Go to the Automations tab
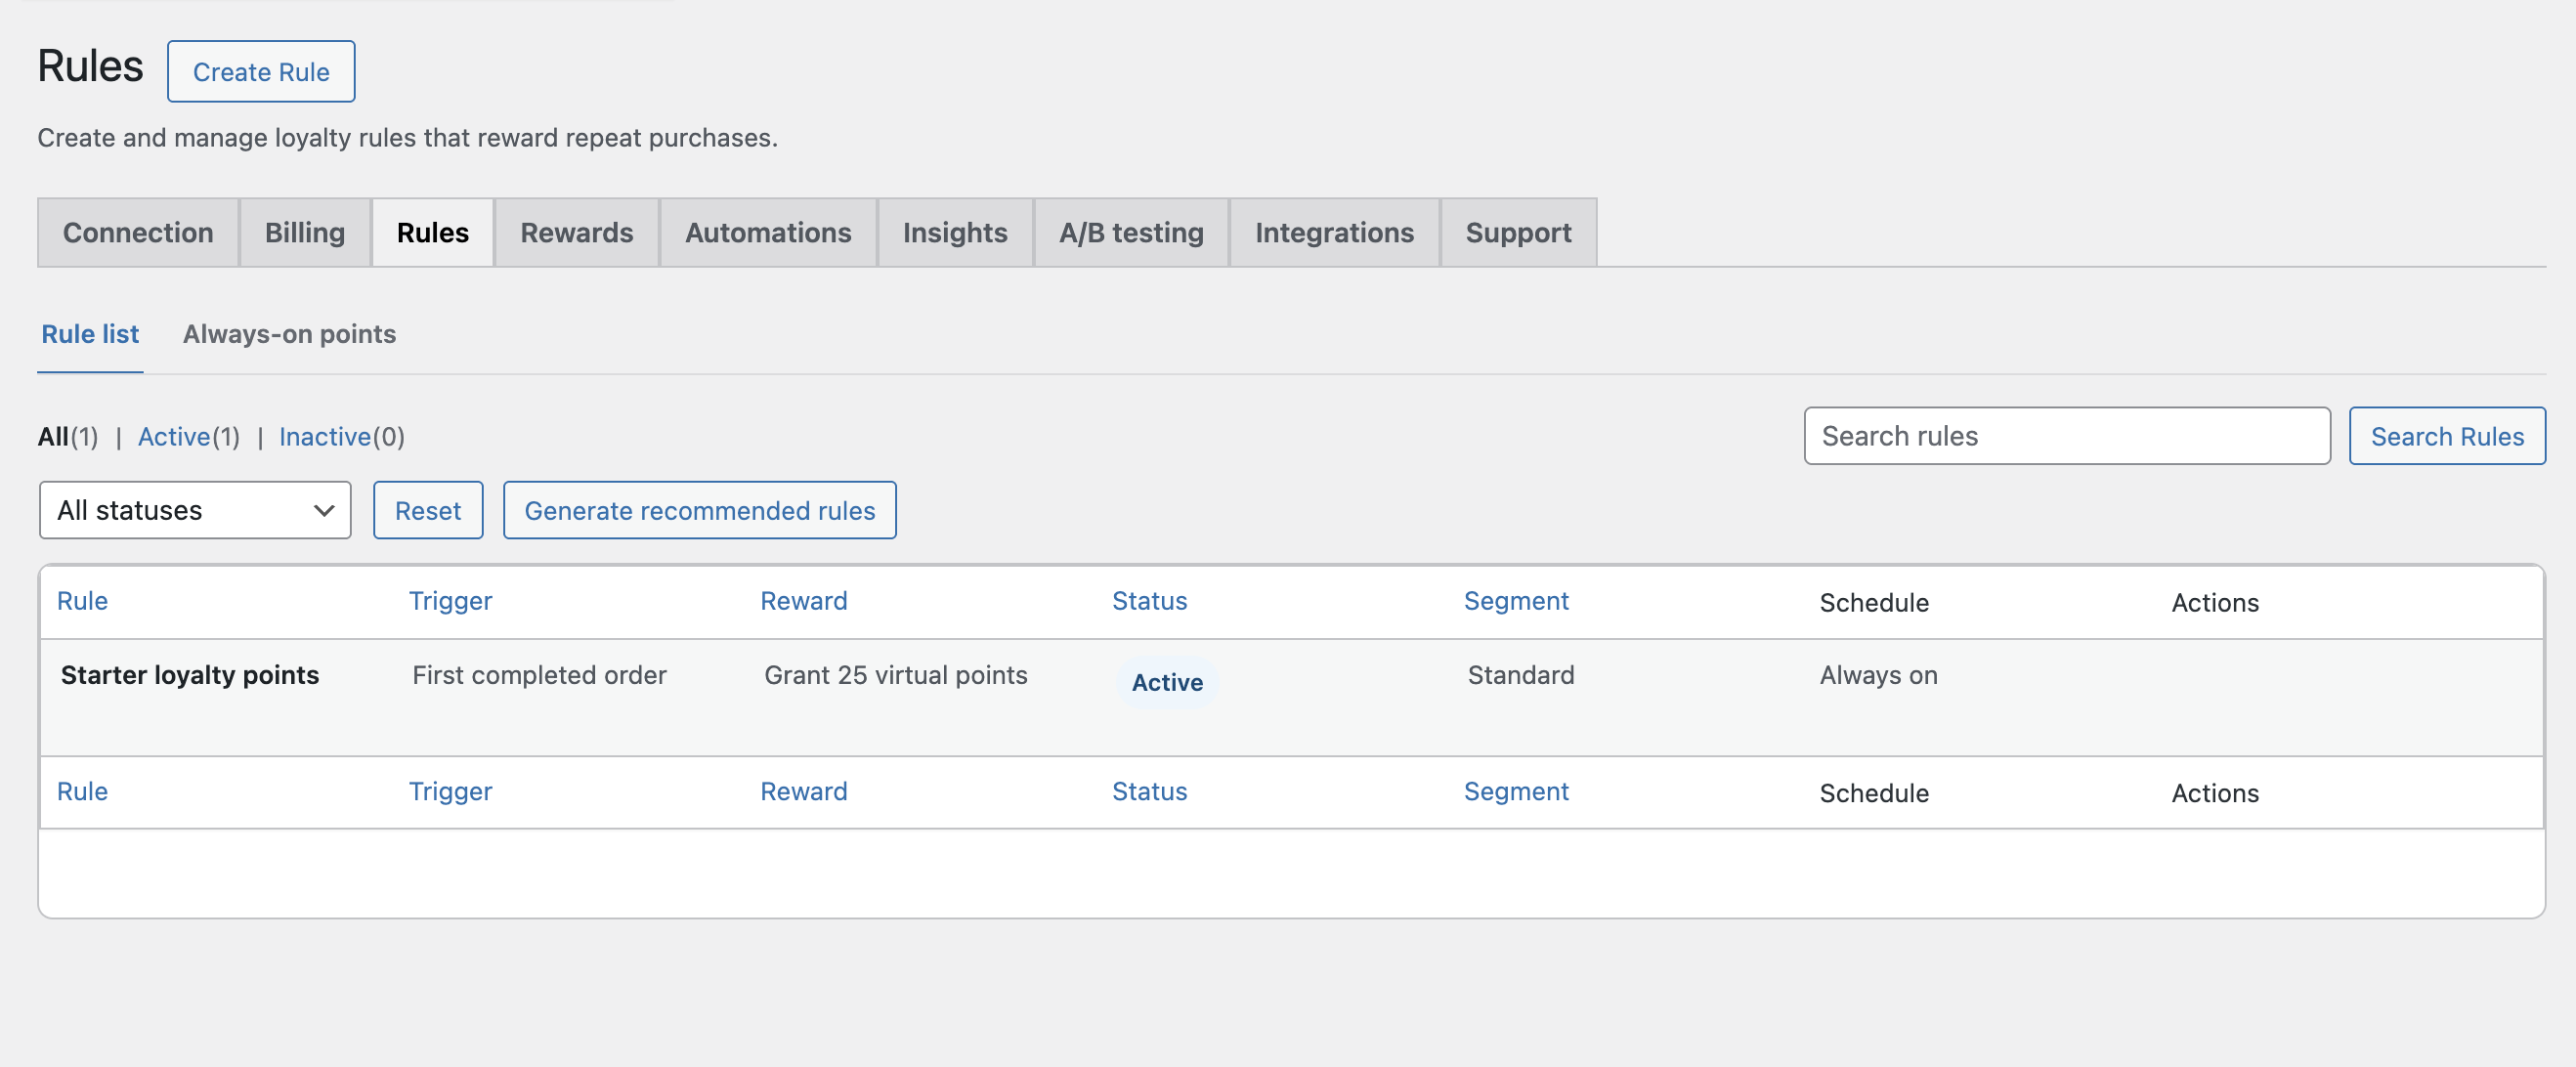The image size is (2576, 1067). click(x=768, y=232)
